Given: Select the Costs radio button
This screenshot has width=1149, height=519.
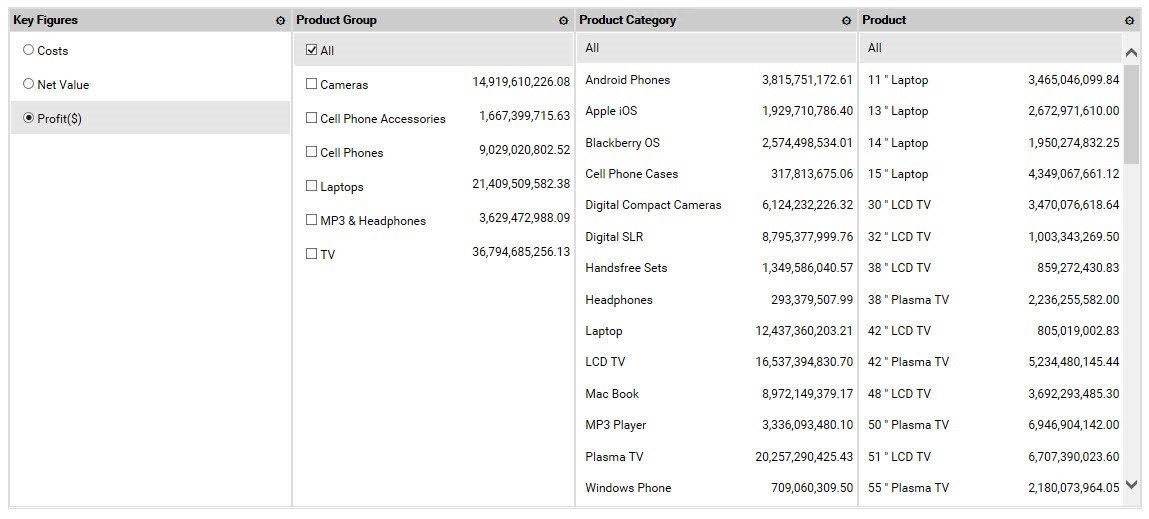Looking at the screenshot, I should 28,50.
